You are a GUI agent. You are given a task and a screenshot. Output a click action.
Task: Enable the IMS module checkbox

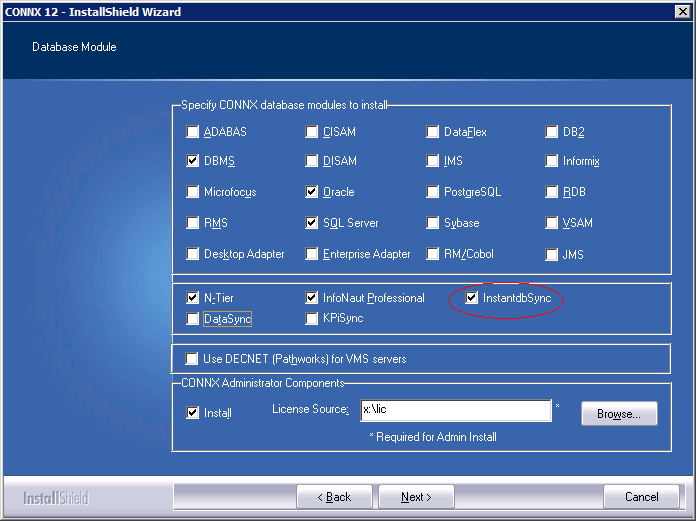point(432,161)
